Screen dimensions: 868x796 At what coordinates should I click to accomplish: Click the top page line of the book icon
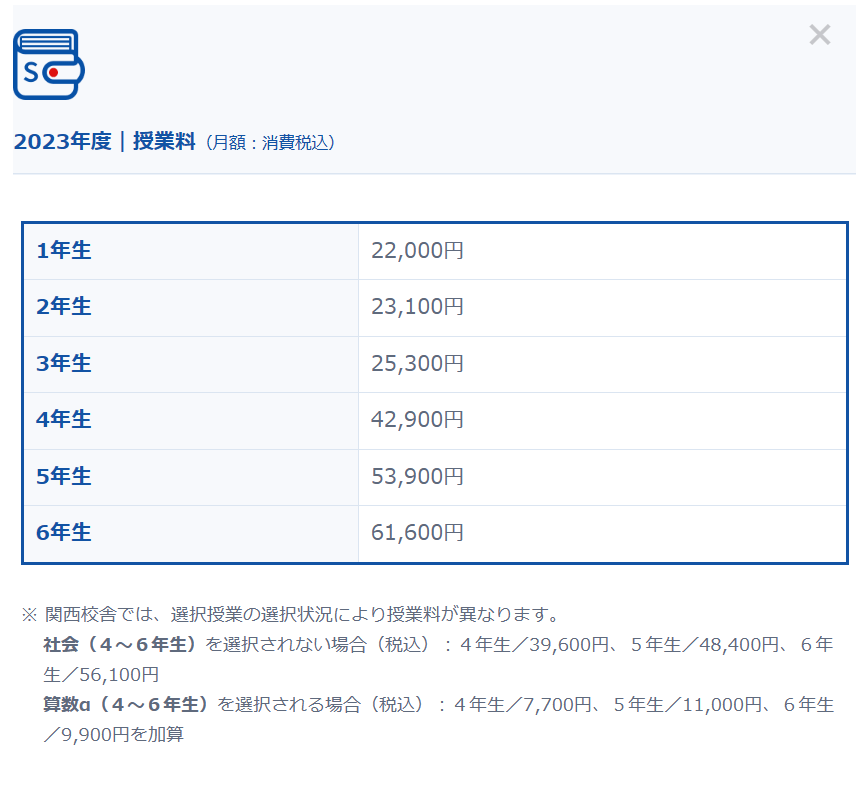45,37
